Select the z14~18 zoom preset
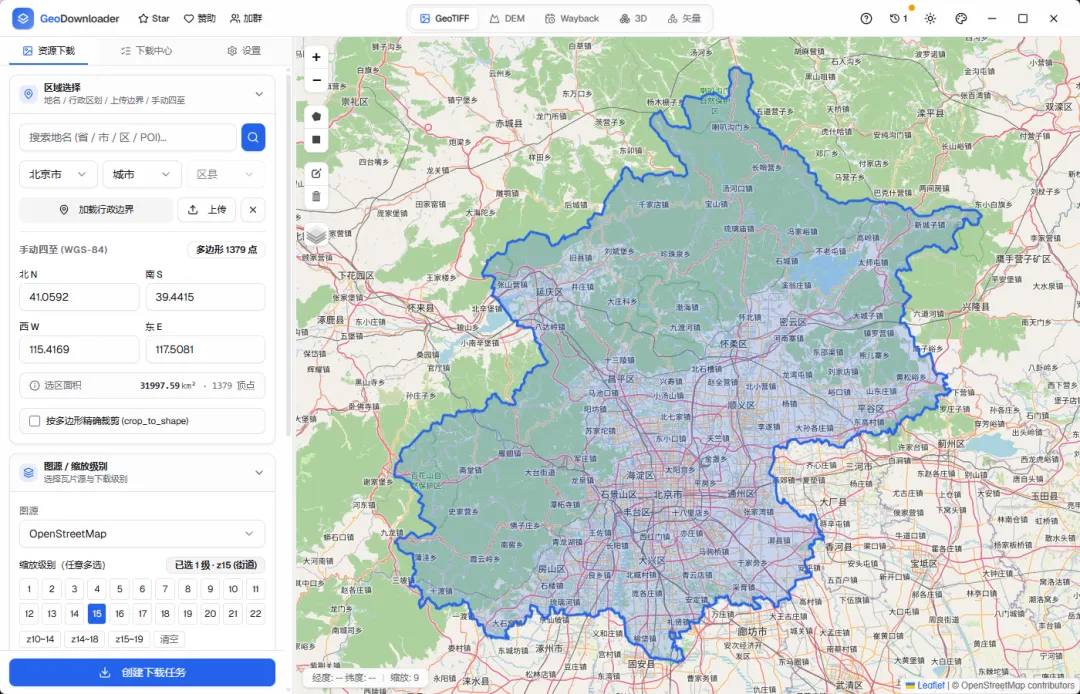Viewport: 1080px width, 694px height. coord(85,639)
